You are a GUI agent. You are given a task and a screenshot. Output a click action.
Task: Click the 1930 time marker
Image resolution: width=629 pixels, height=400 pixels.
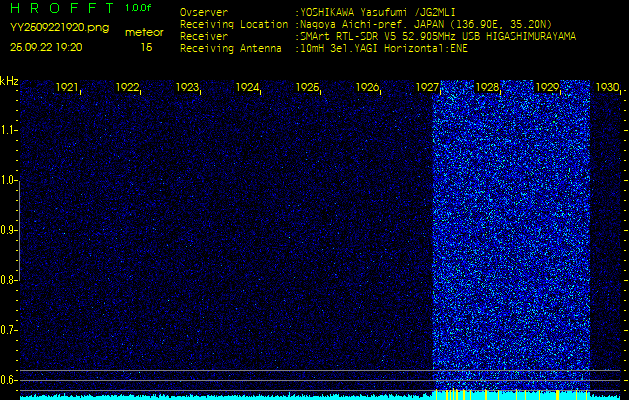click(x=607, y=87)
